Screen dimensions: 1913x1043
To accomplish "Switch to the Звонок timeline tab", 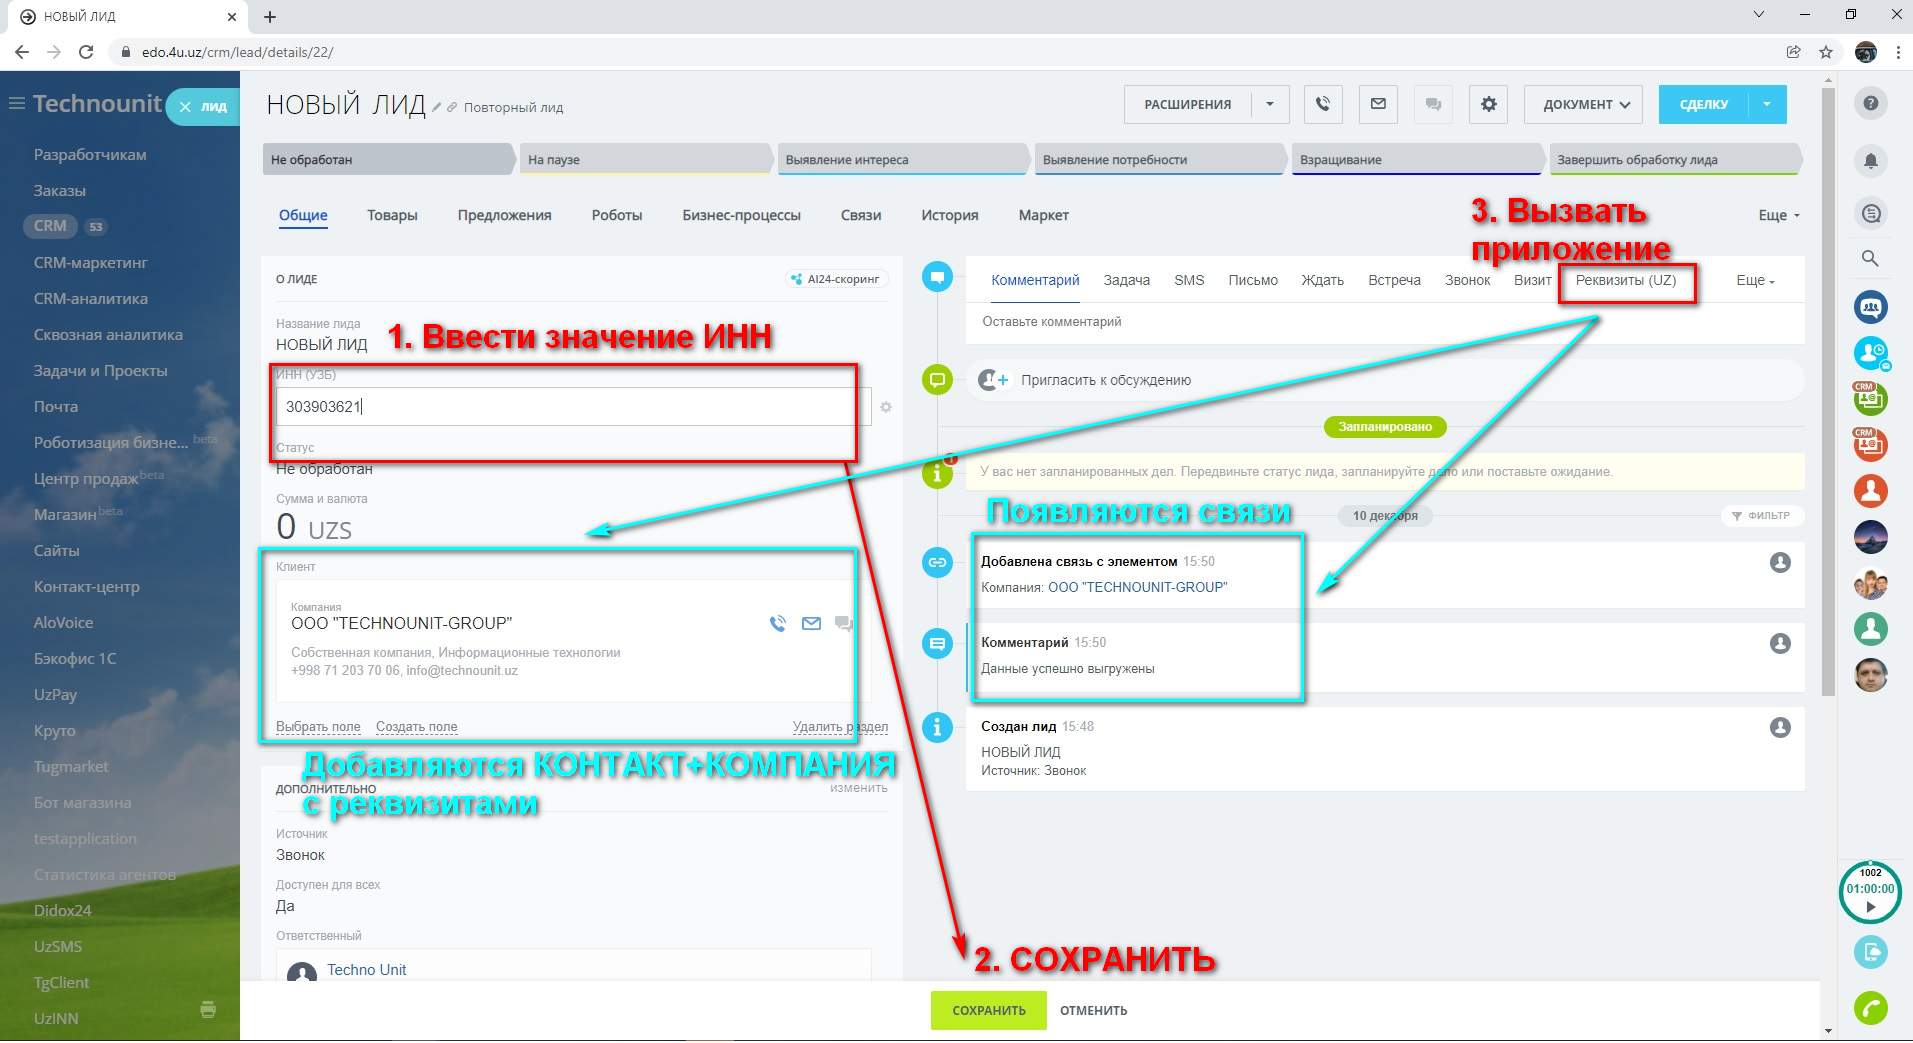I will click(1467, 280).
